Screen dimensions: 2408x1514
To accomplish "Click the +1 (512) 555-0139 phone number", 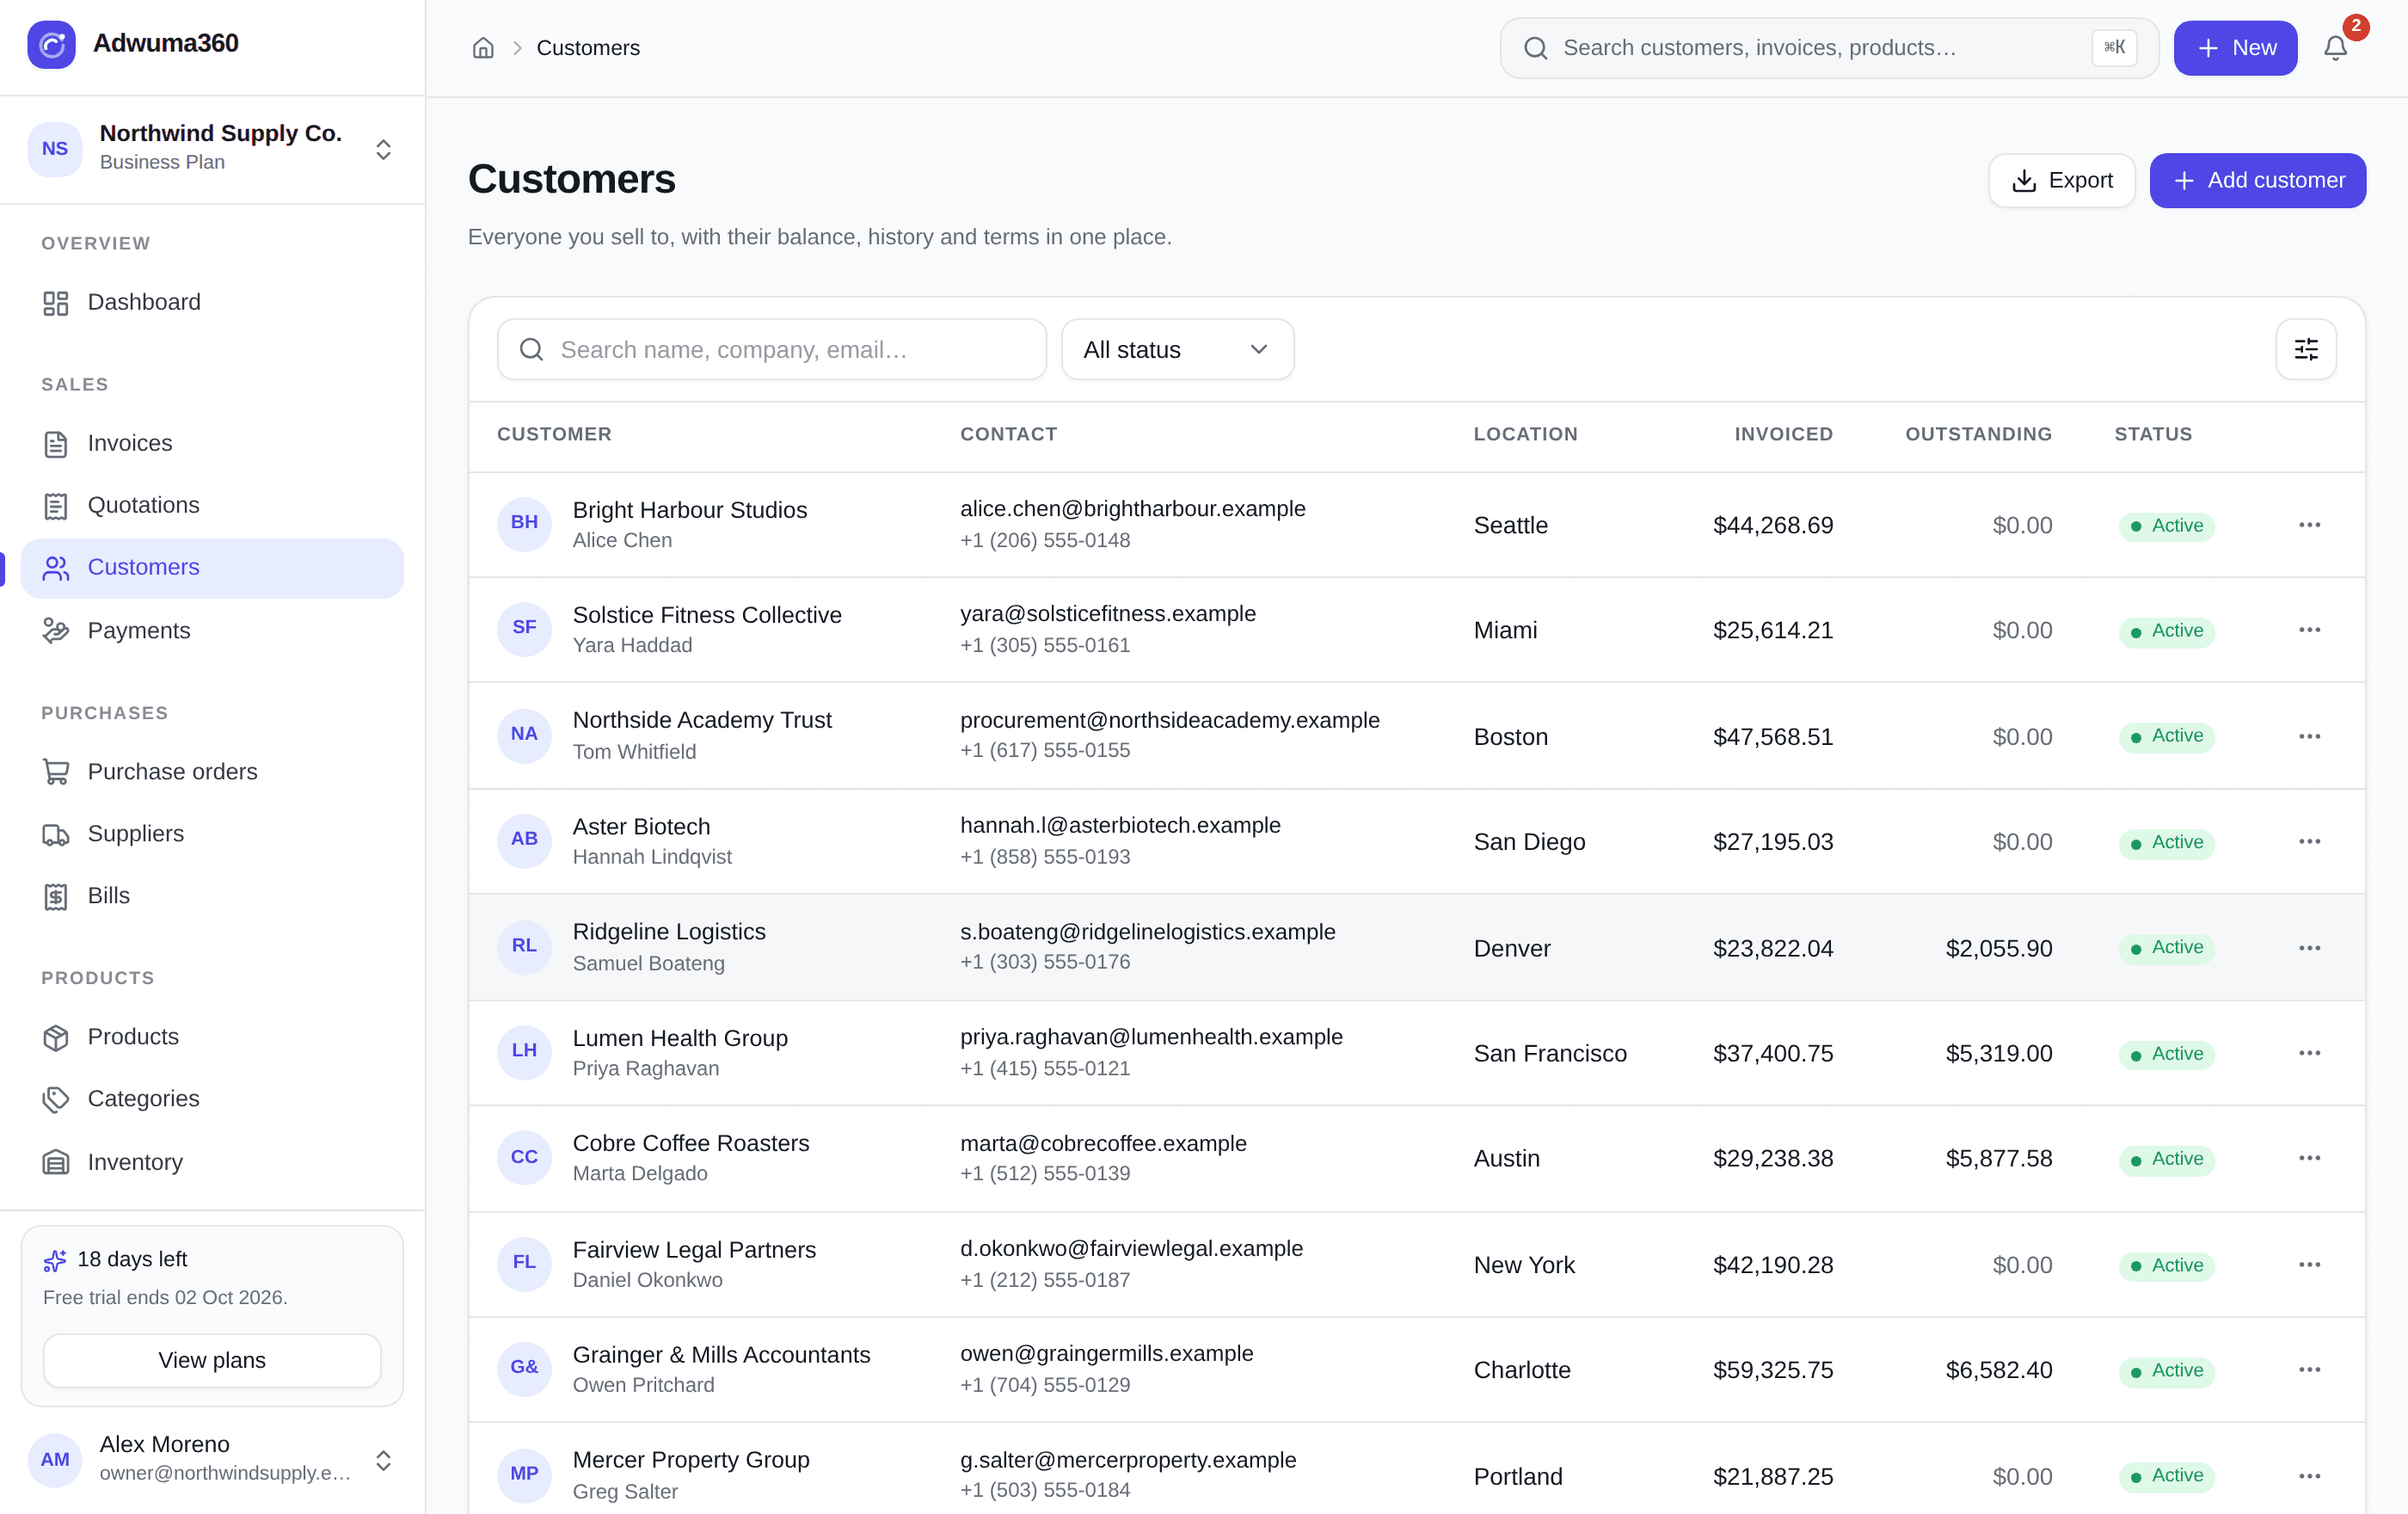I will 1045,1173.
